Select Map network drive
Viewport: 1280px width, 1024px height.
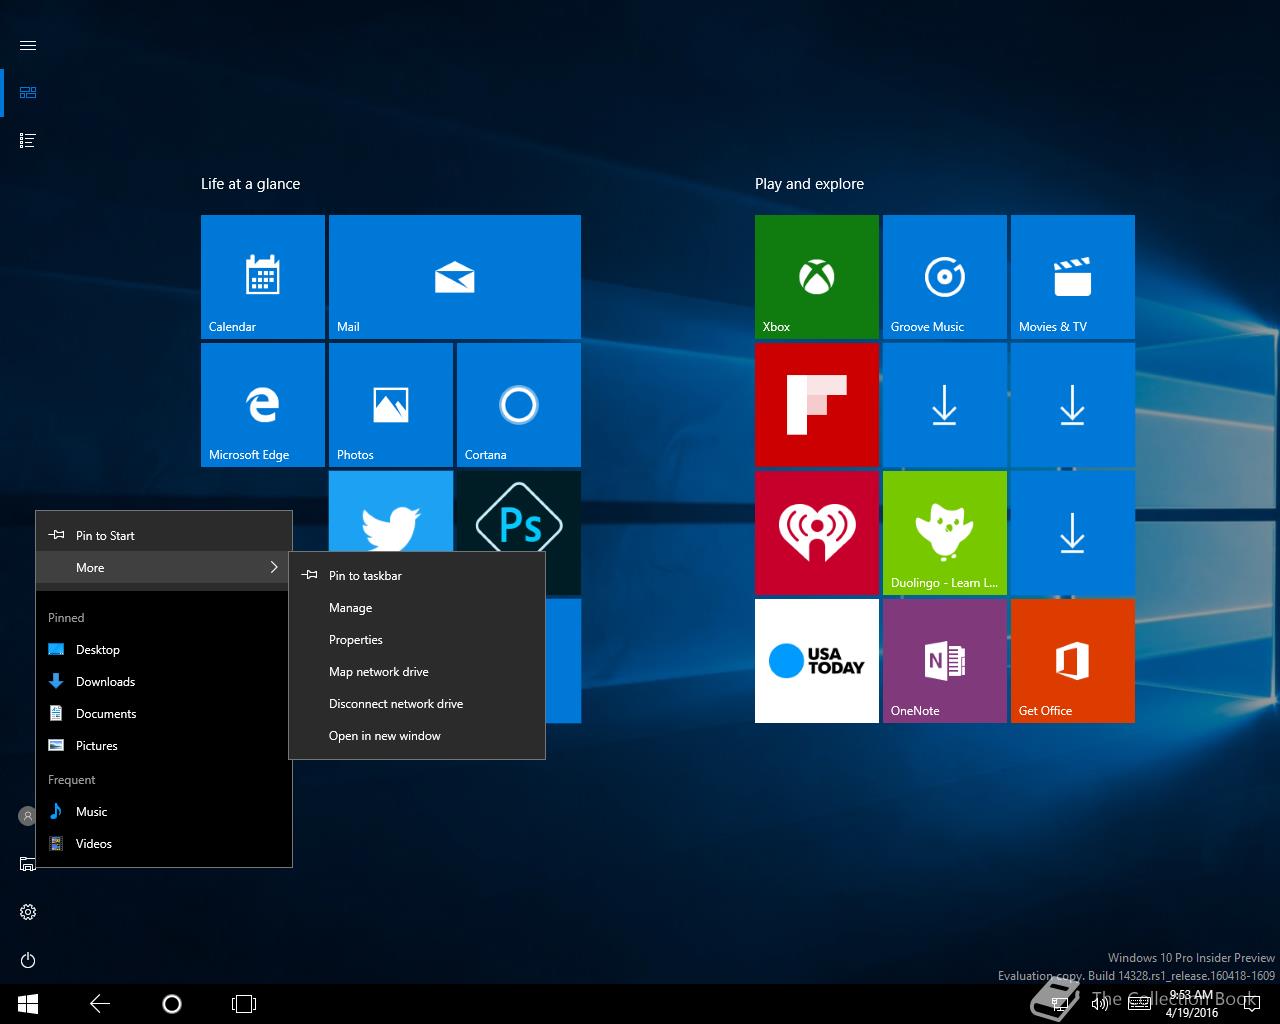click(x=417, y=671)
